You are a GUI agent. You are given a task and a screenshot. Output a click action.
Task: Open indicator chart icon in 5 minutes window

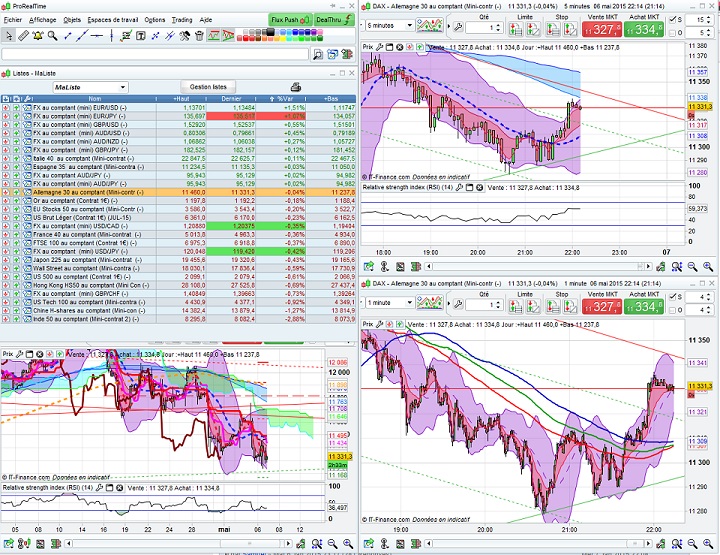tap(429, 26)
